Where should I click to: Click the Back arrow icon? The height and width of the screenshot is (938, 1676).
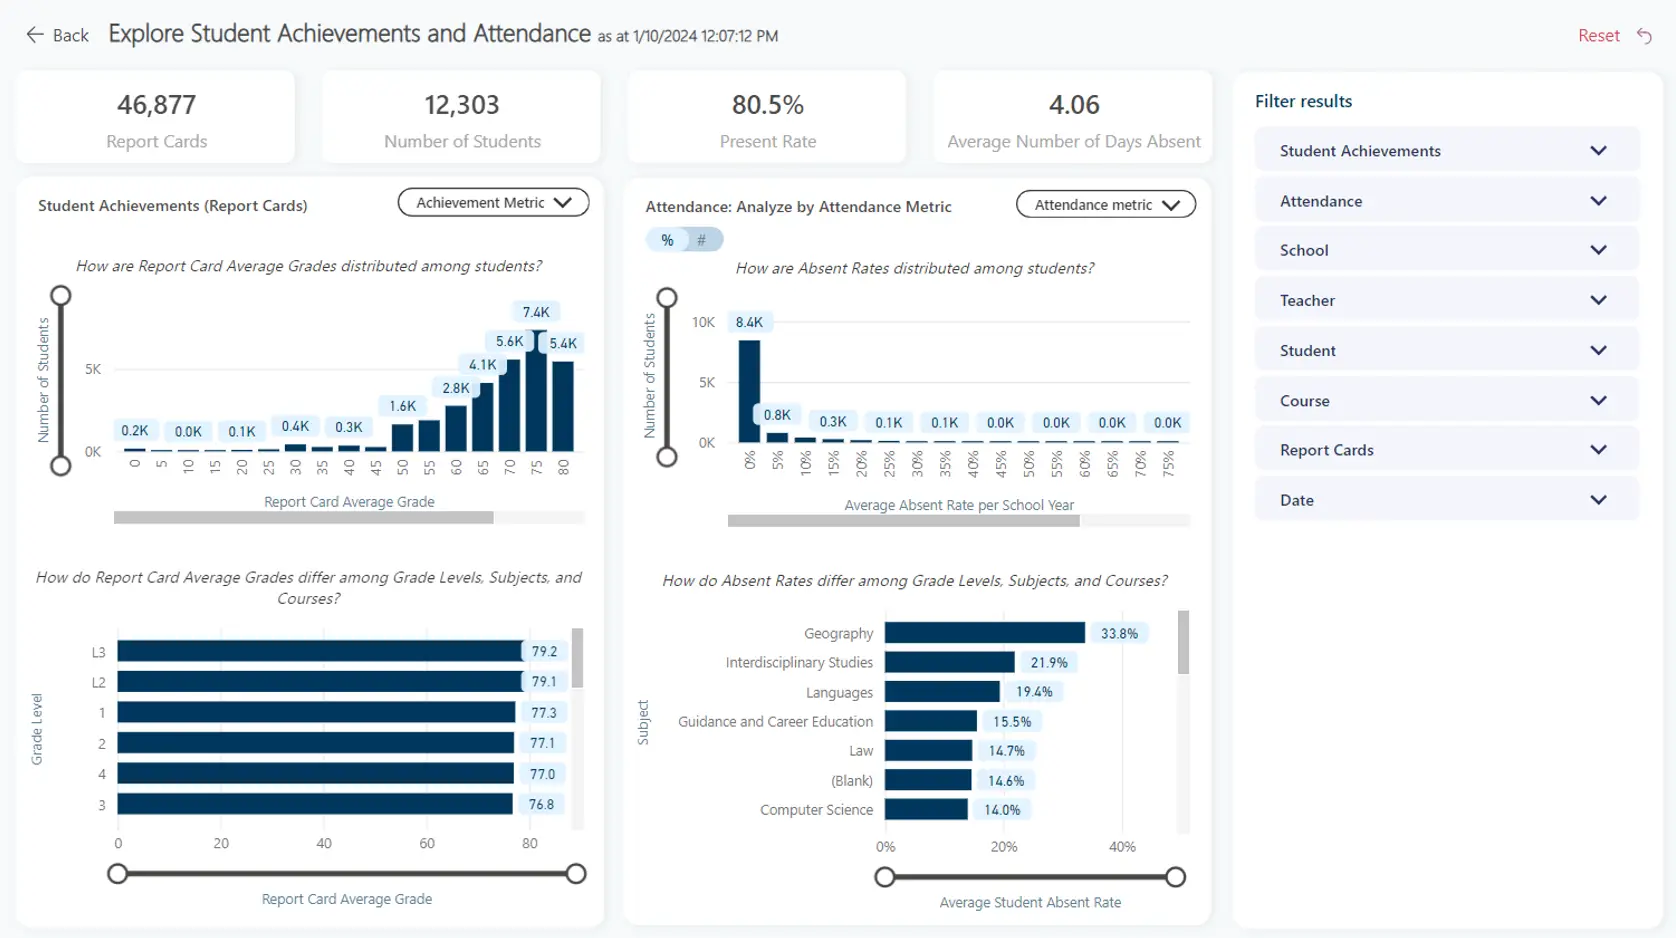click(34, 33)
